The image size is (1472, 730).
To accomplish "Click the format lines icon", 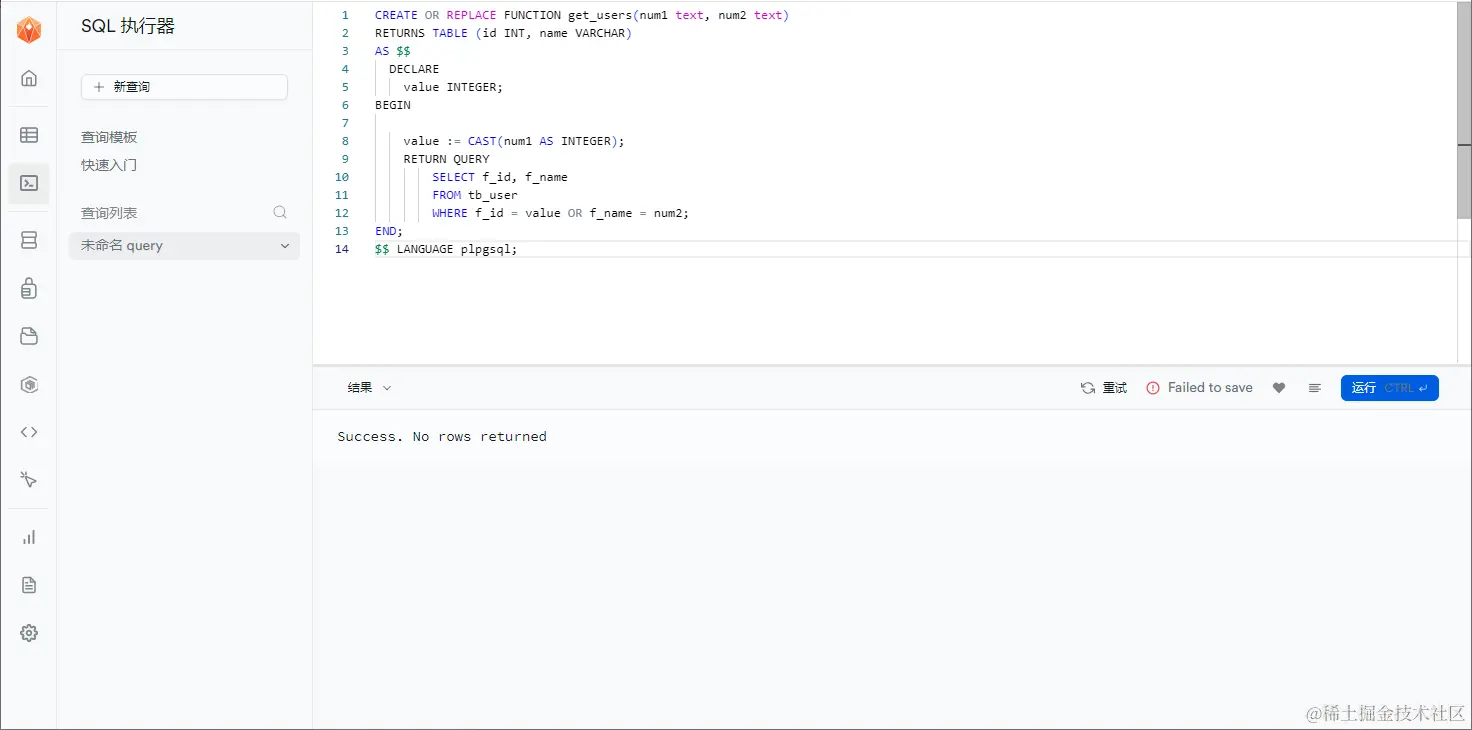I will click(1315, 388).
